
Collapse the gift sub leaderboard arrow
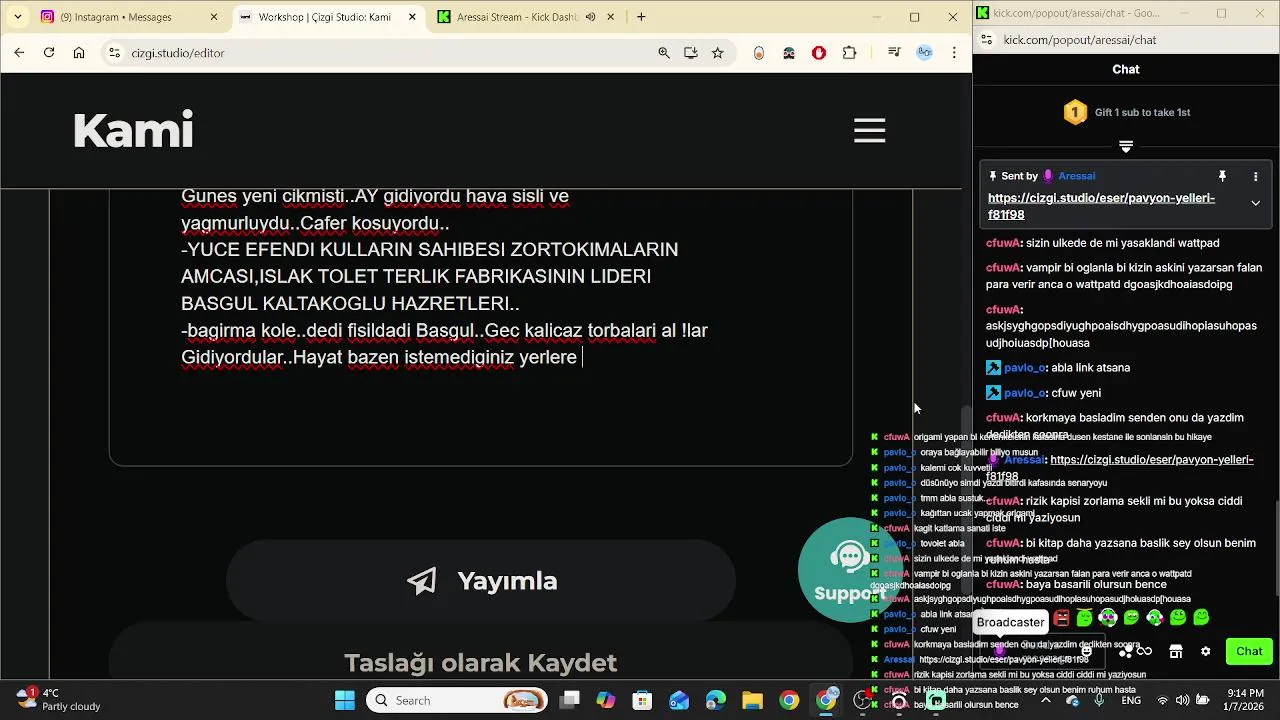pos(1126,147)
